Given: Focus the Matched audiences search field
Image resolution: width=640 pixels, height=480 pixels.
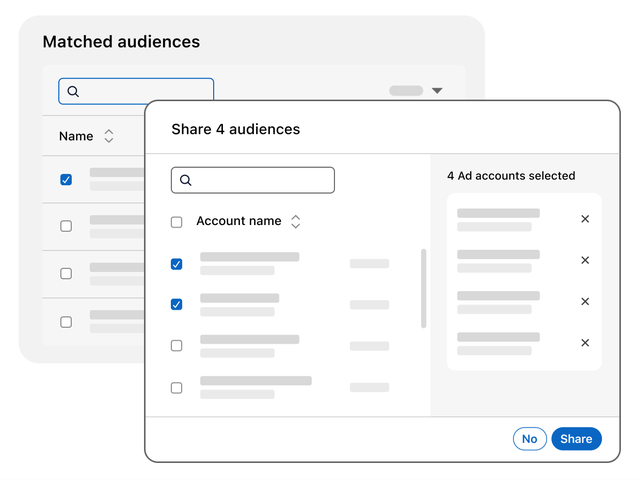Looking at the screenshot, I should (x=136, y=91).
